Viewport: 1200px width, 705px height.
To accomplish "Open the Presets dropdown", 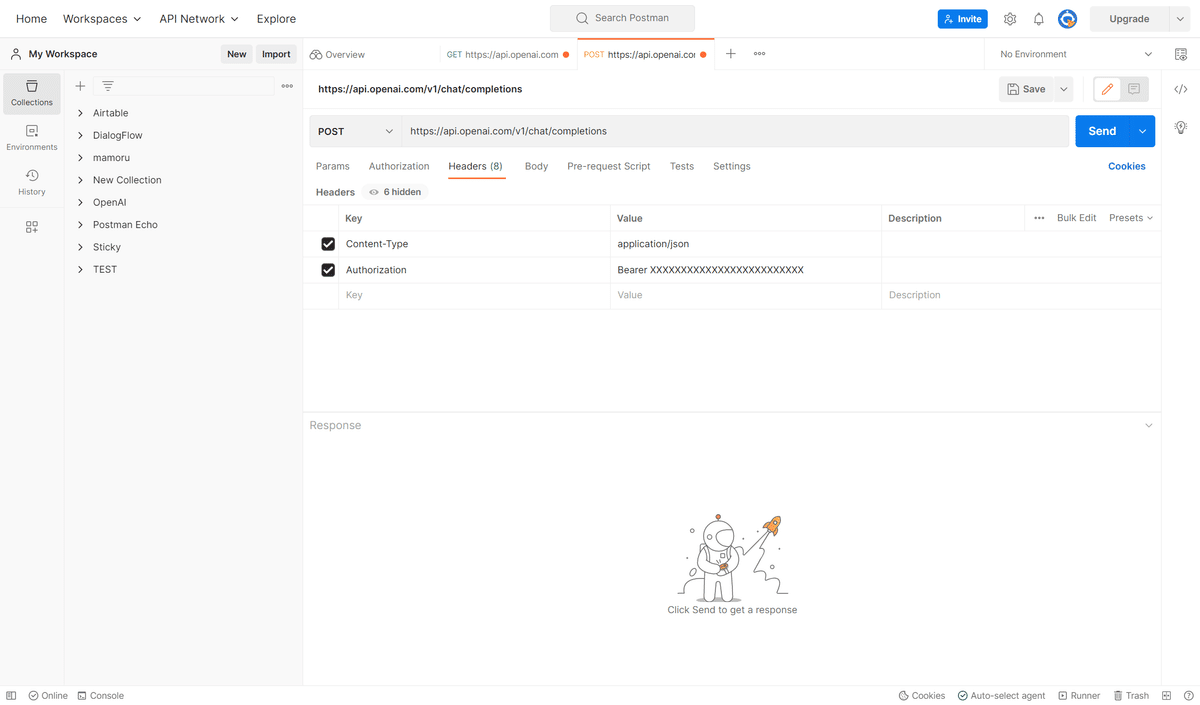I will (1131, 218).
